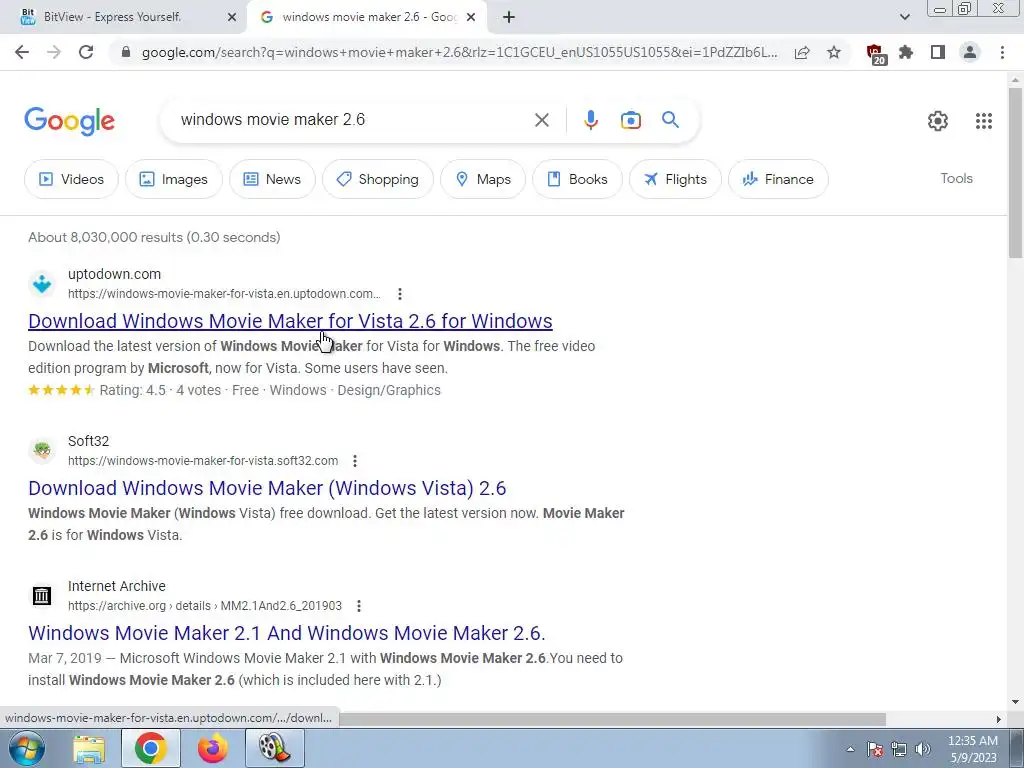Open the Extensions puzzle menu
1024x768 pixels.
[906, 52]
